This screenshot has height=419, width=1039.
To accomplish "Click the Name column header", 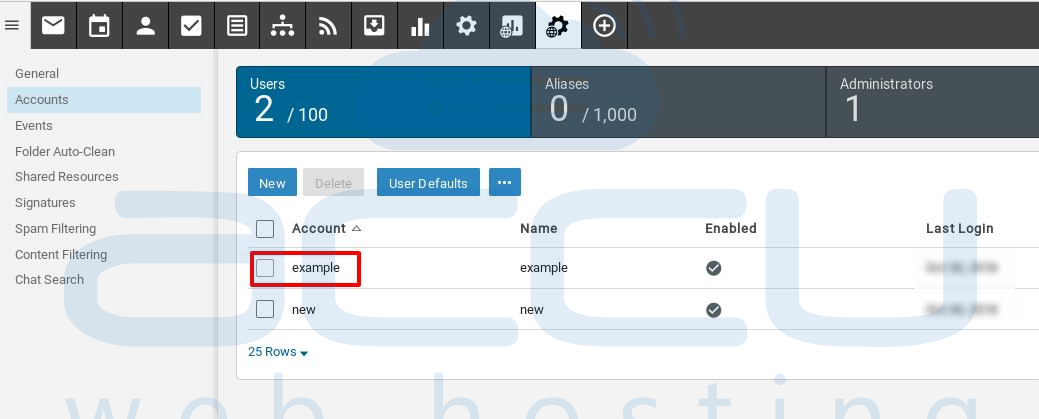I will click(x=539, y=228).
